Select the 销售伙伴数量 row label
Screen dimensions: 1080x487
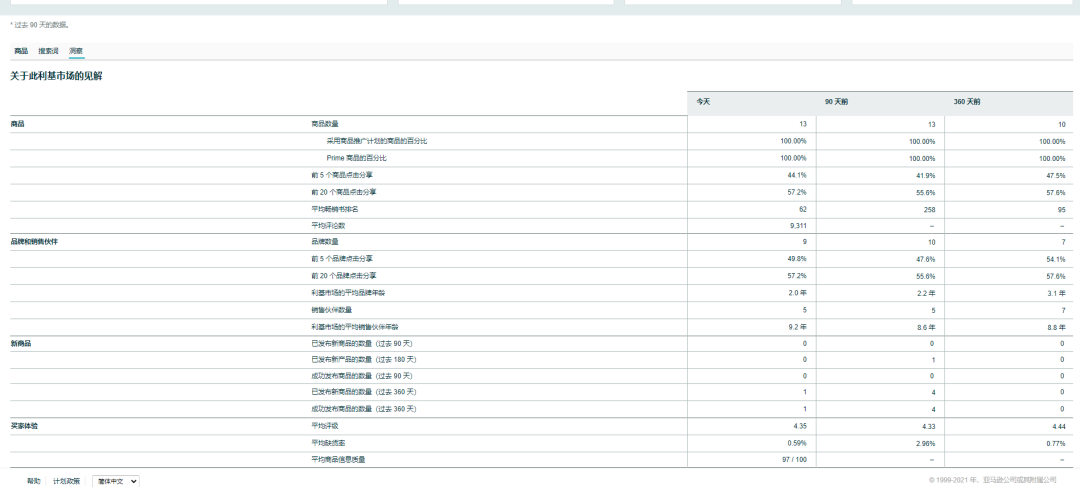[x=332, y=310]
